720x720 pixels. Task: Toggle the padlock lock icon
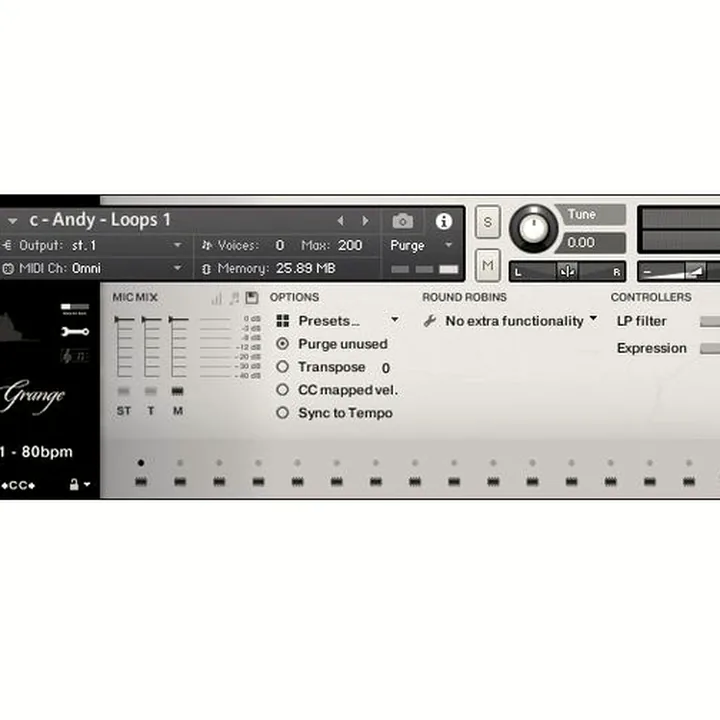point(74,484)
